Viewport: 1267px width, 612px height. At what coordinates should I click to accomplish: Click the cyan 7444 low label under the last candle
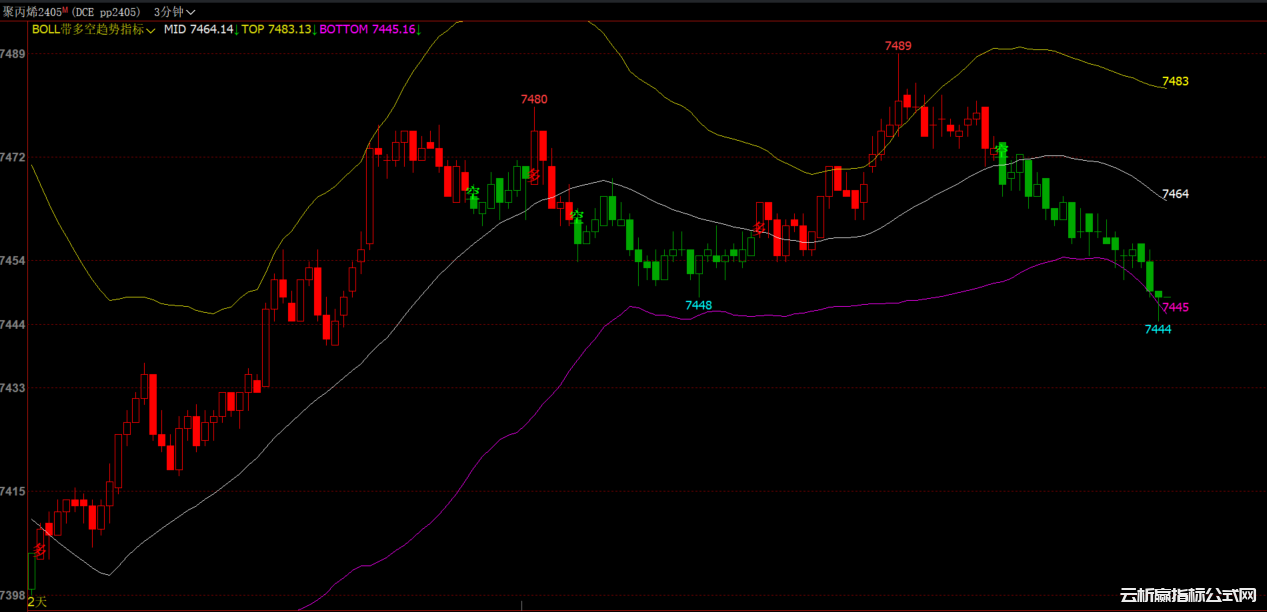click(x=1158, y=329)
